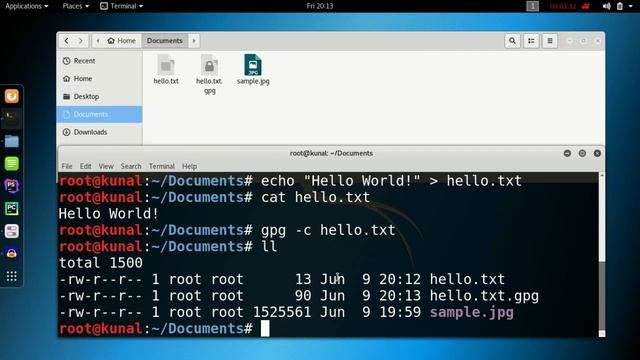Open Recent in the sidebar
The height and width of the screenshot is (360, 640).
100,61
